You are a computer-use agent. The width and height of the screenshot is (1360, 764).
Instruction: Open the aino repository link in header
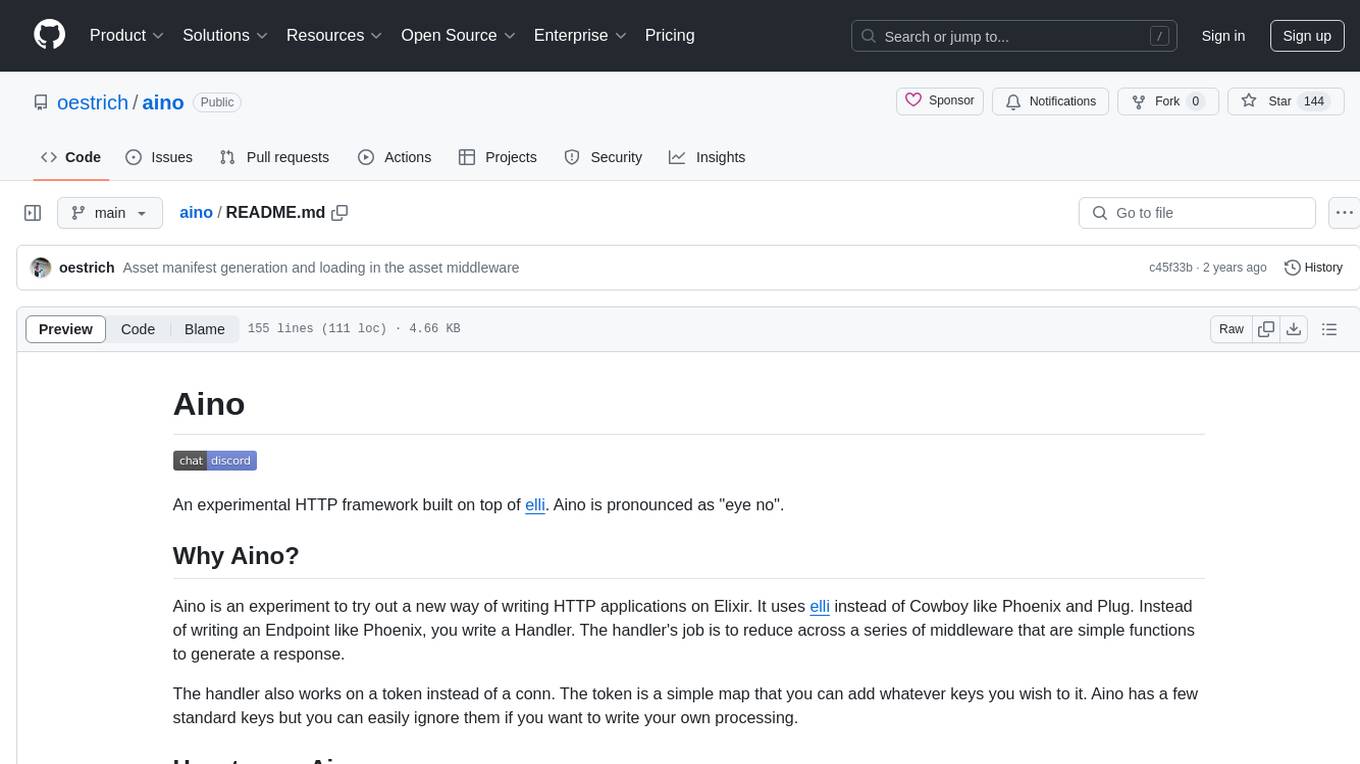(x=163, y=102)
